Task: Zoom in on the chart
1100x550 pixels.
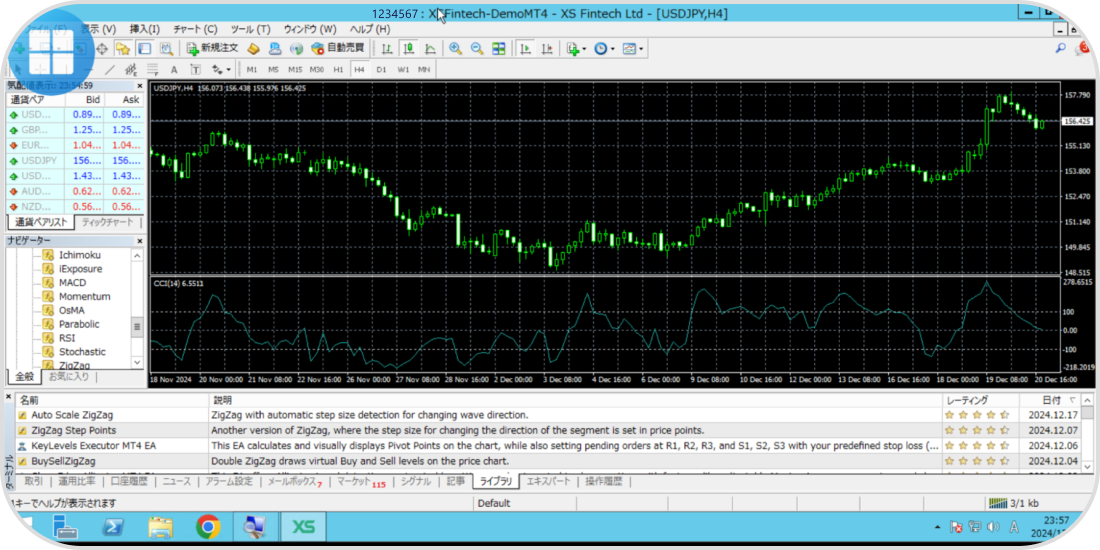Action: (455, 48)
